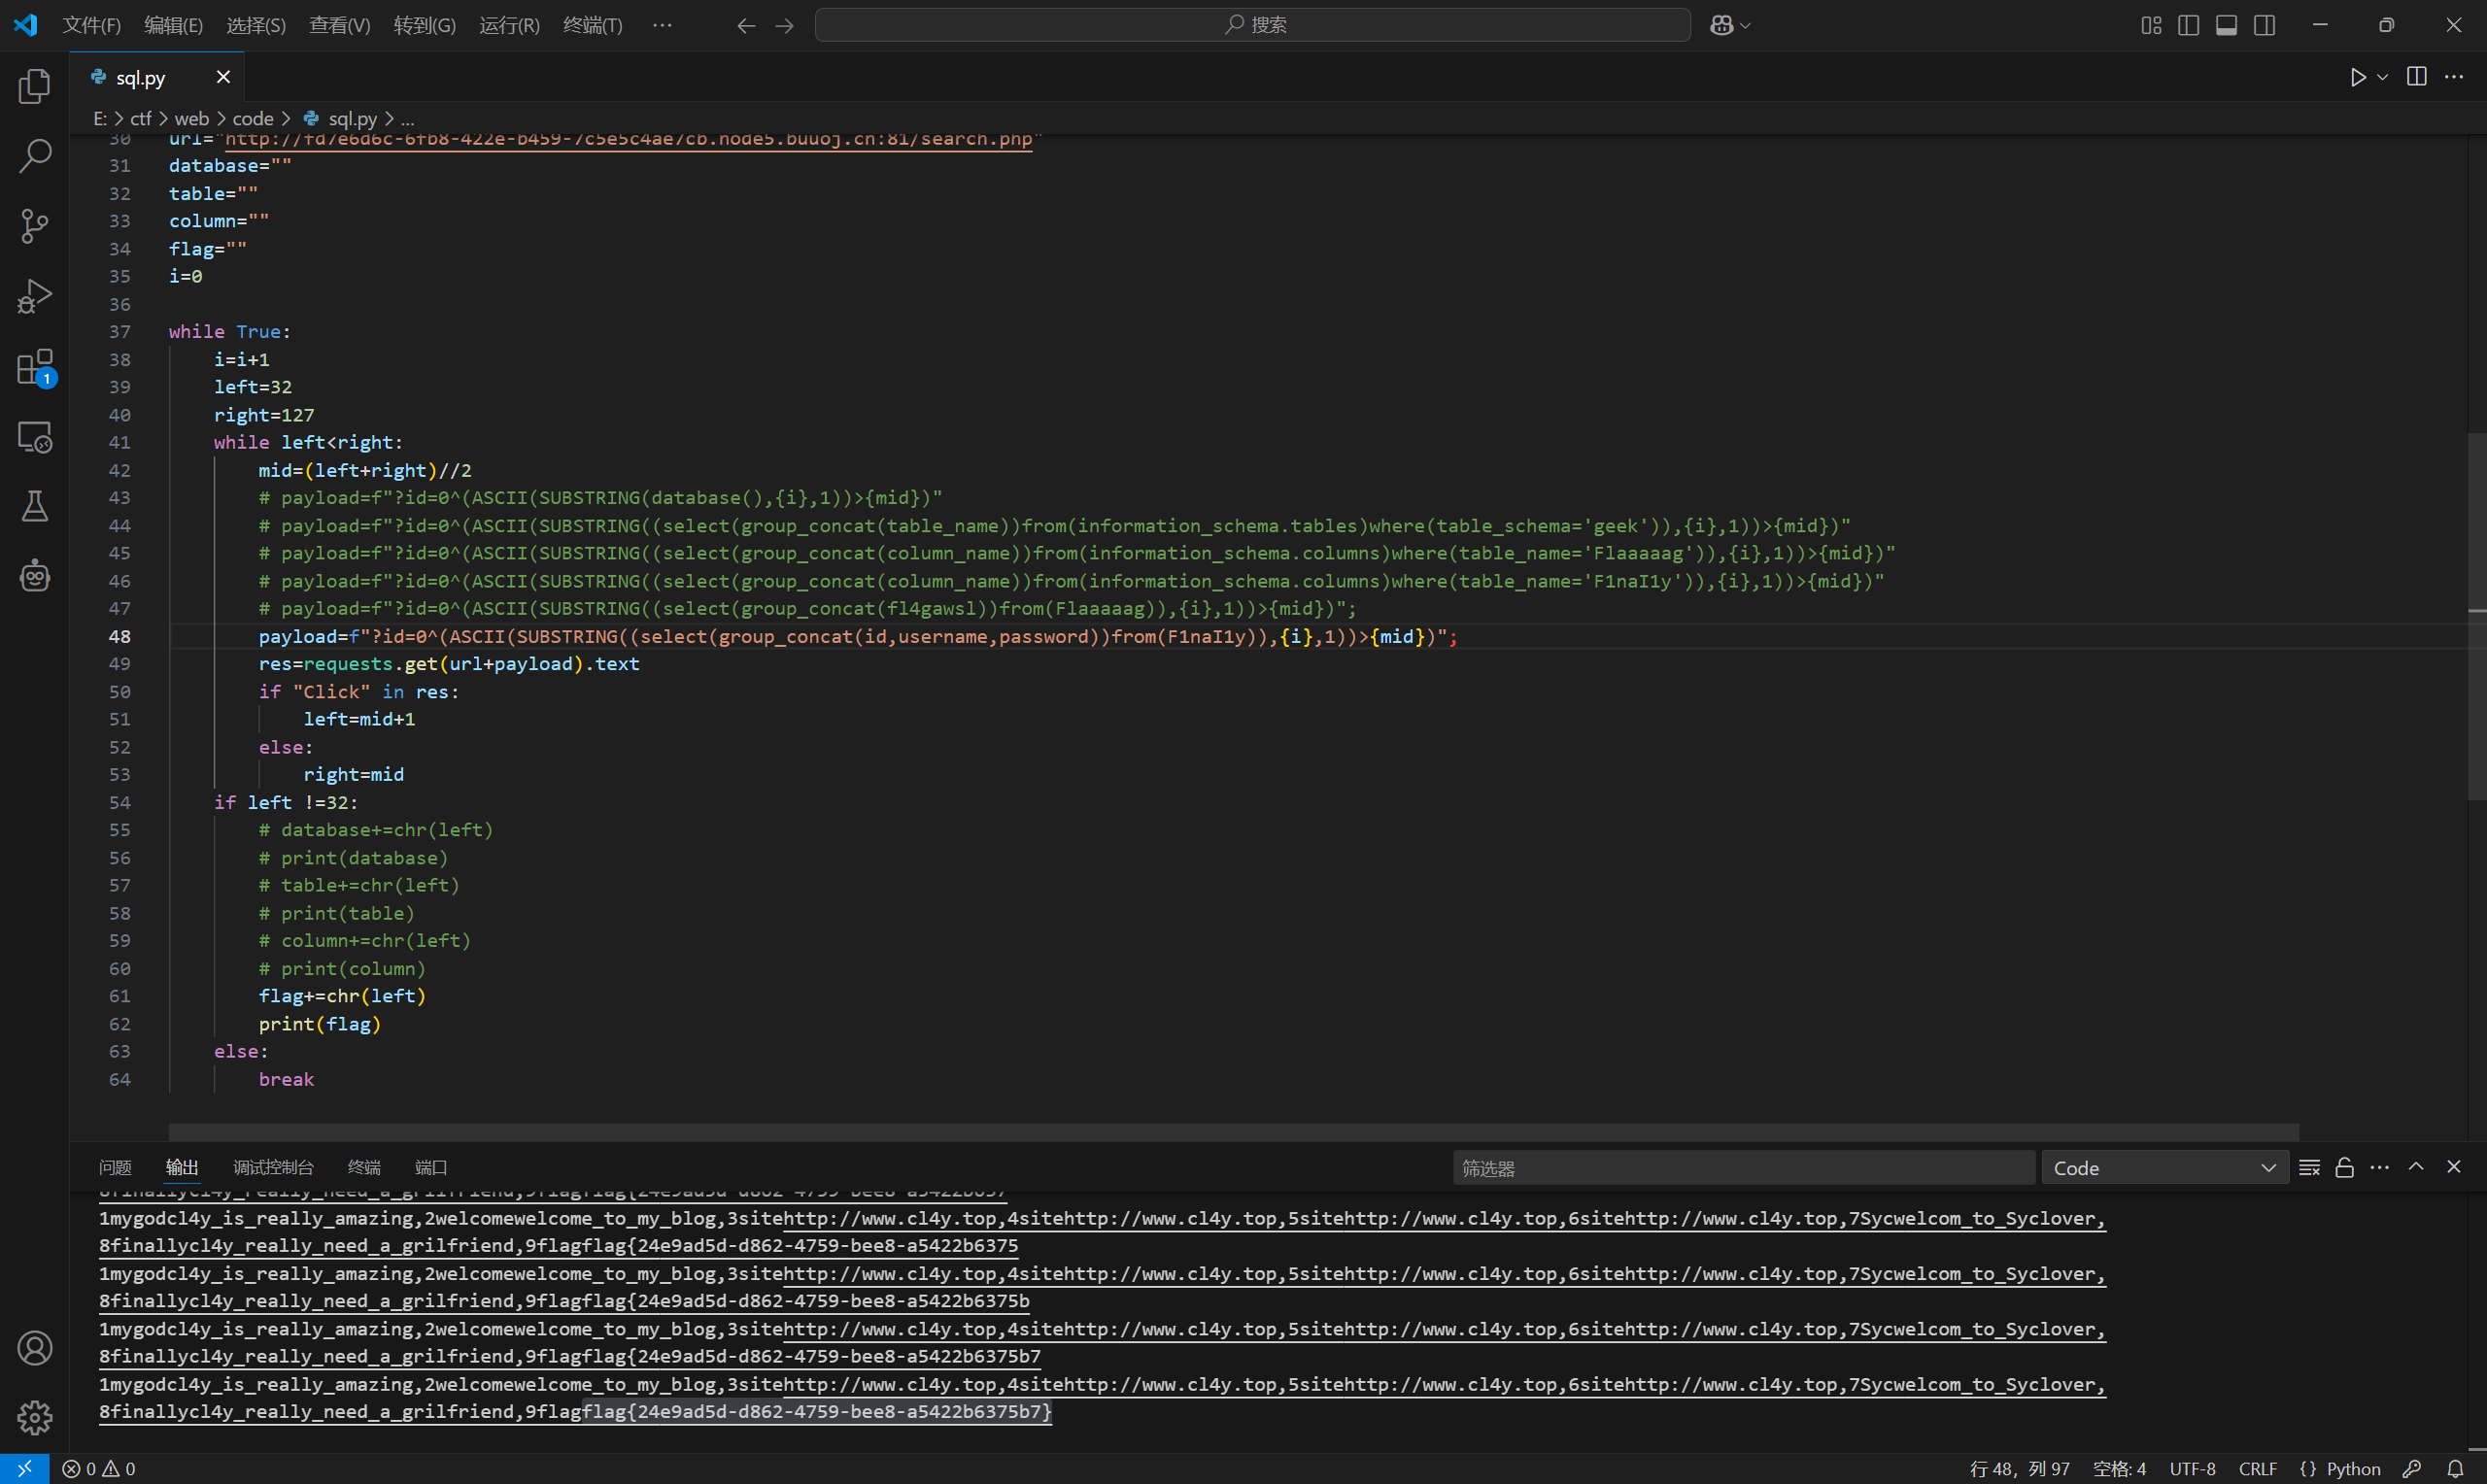This screenshot has height=1484, width=2487.
Task: Open the 终端(T) menu
Action: 592,25
